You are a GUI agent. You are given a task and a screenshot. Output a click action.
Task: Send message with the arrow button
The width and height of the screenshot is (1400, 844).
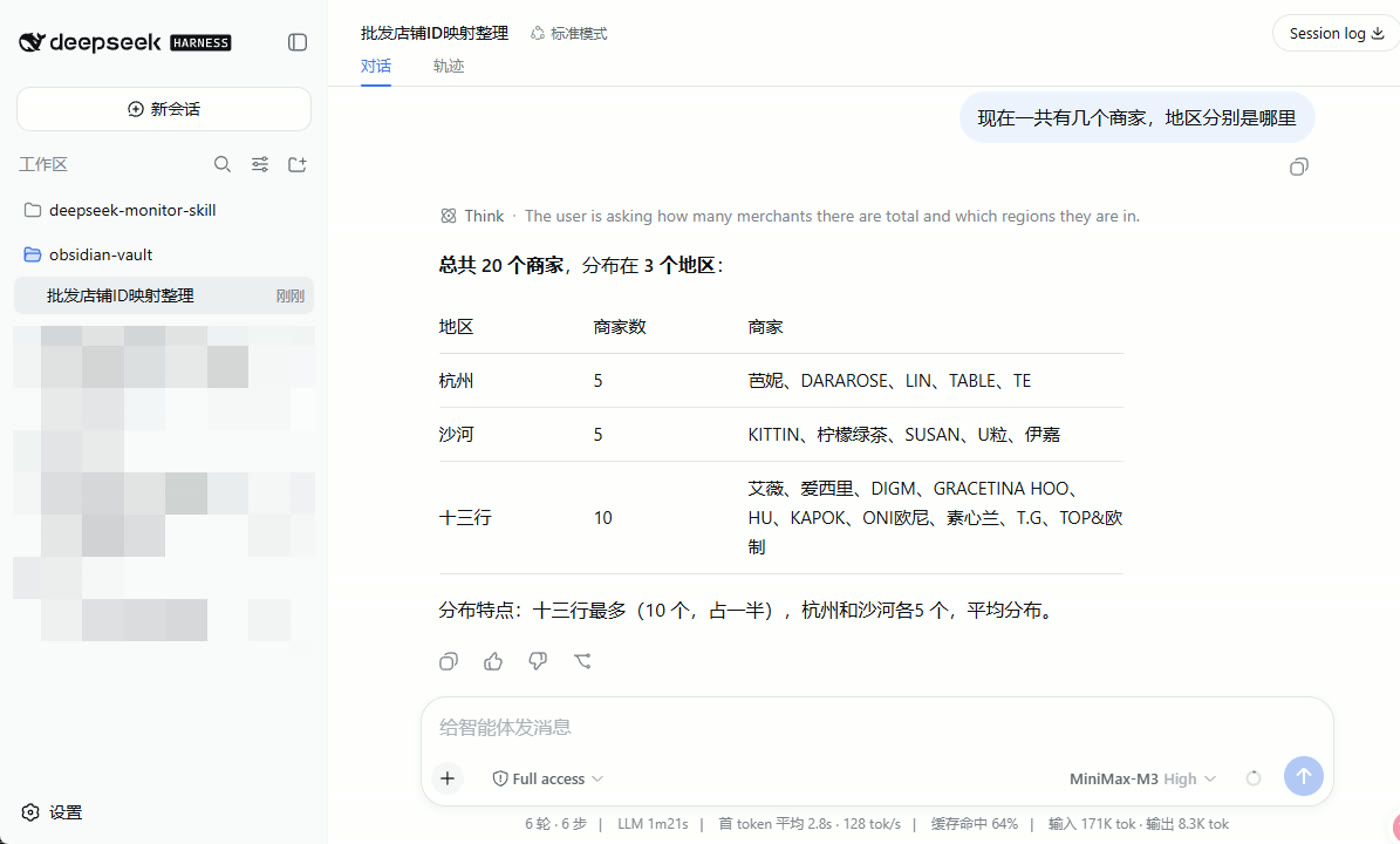click(1303, 776)
